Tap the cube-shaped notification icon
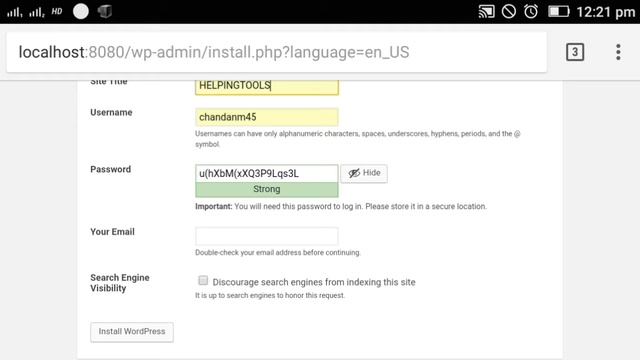This screenshot has height=360, width=640. pos(104,11)
